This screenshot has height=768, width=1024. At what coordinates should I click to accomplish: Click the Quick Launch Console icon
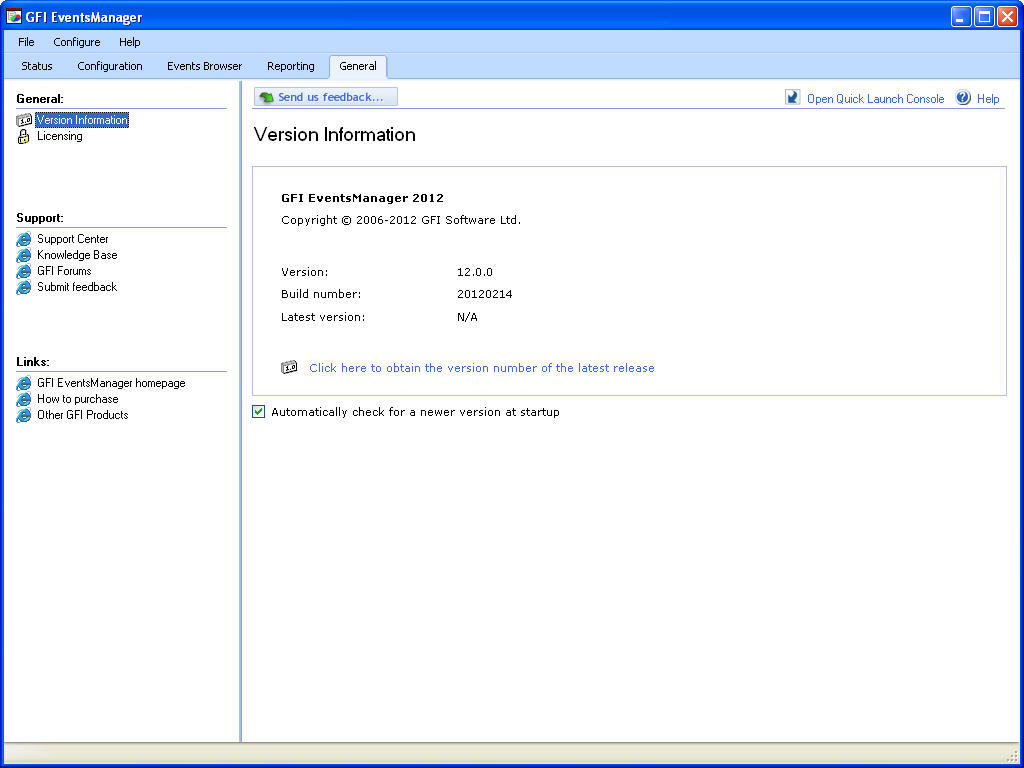792,98
